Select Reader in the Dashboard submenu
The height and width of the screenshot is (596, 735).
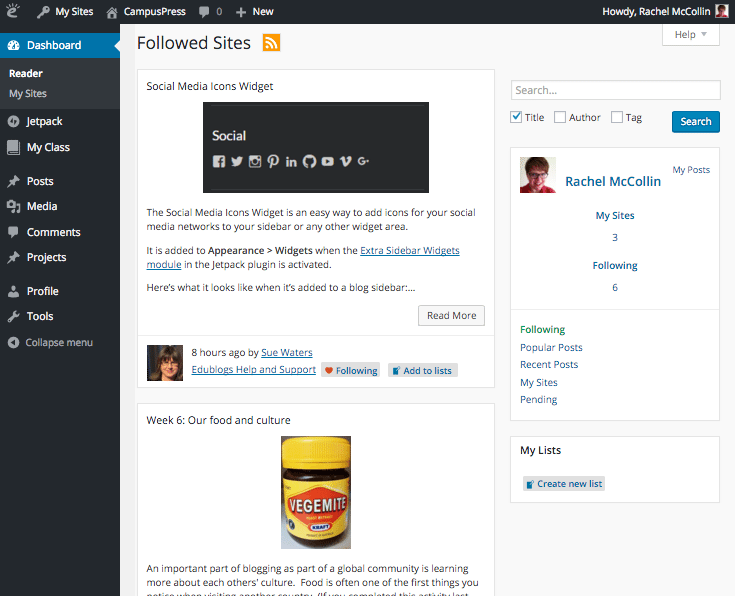tap(26, 74)
